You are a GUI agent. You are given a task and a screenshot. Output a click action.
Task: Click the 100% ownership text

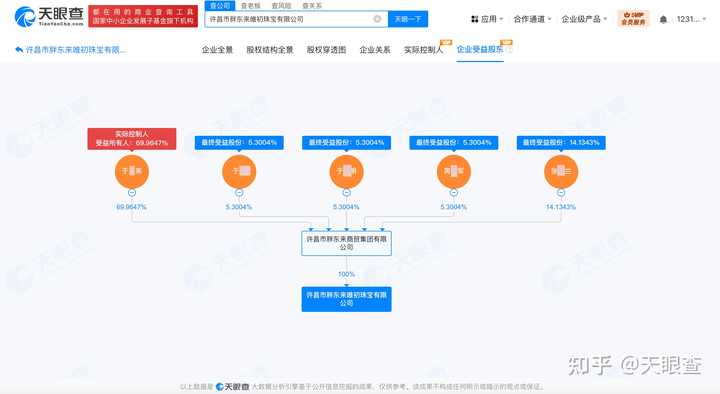[x=346, y=274]
